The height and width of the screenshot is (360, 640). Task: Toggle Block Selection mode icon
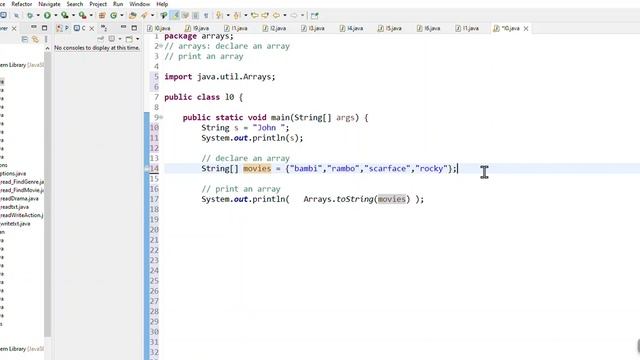point(196,16)
